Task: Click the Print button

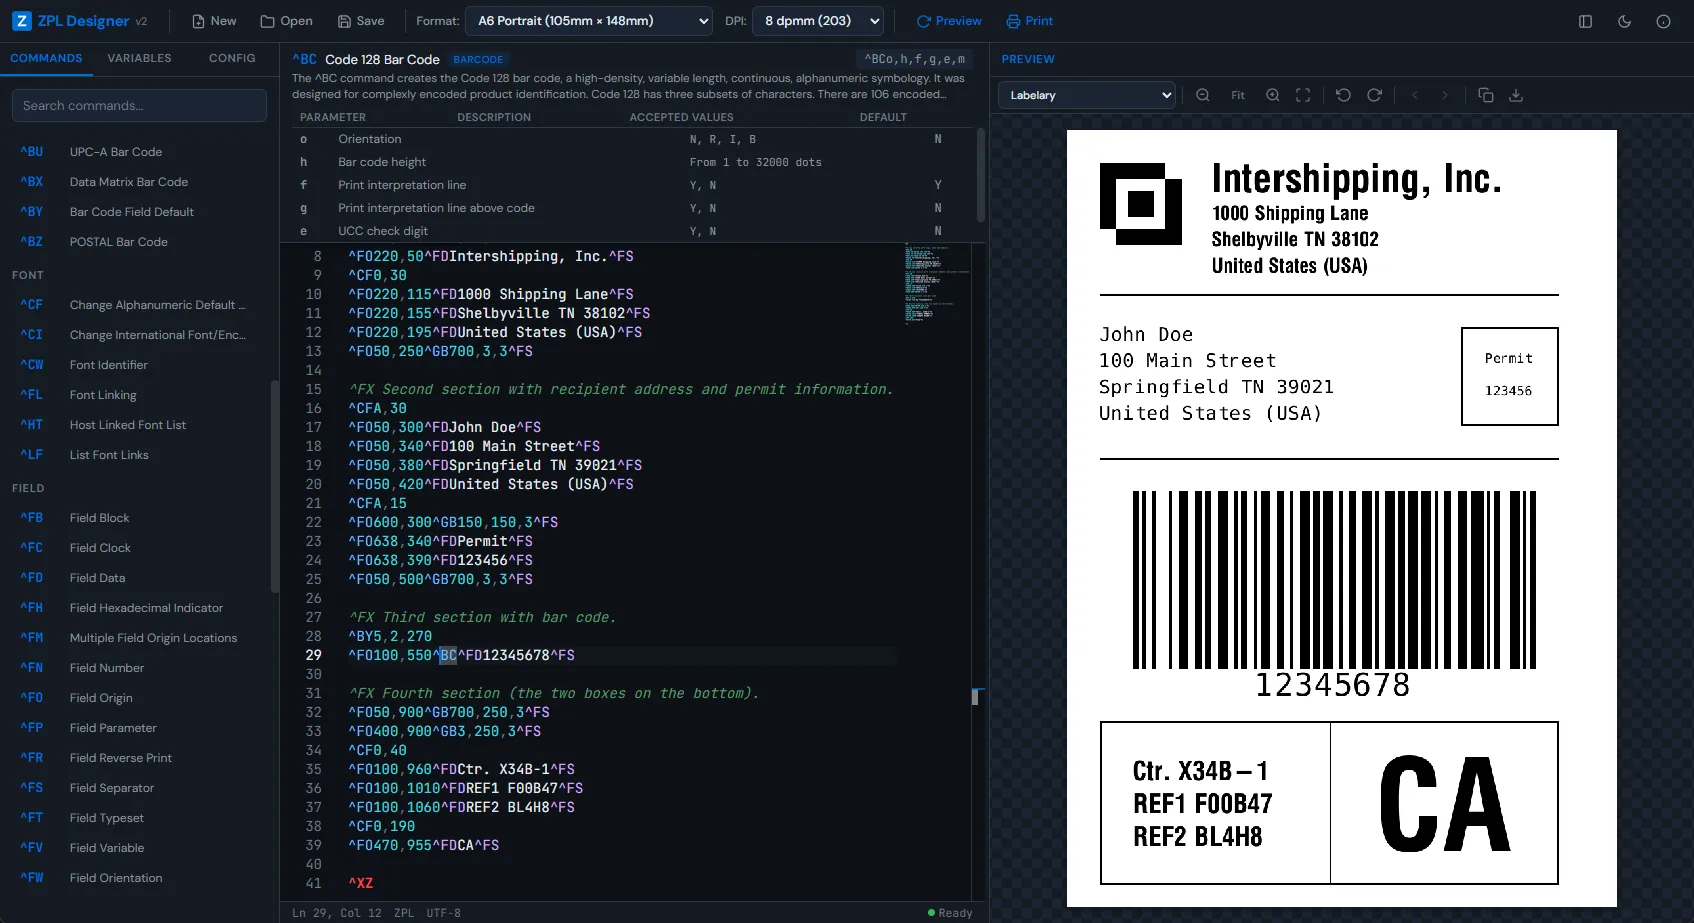Action: click(1029, 21)
